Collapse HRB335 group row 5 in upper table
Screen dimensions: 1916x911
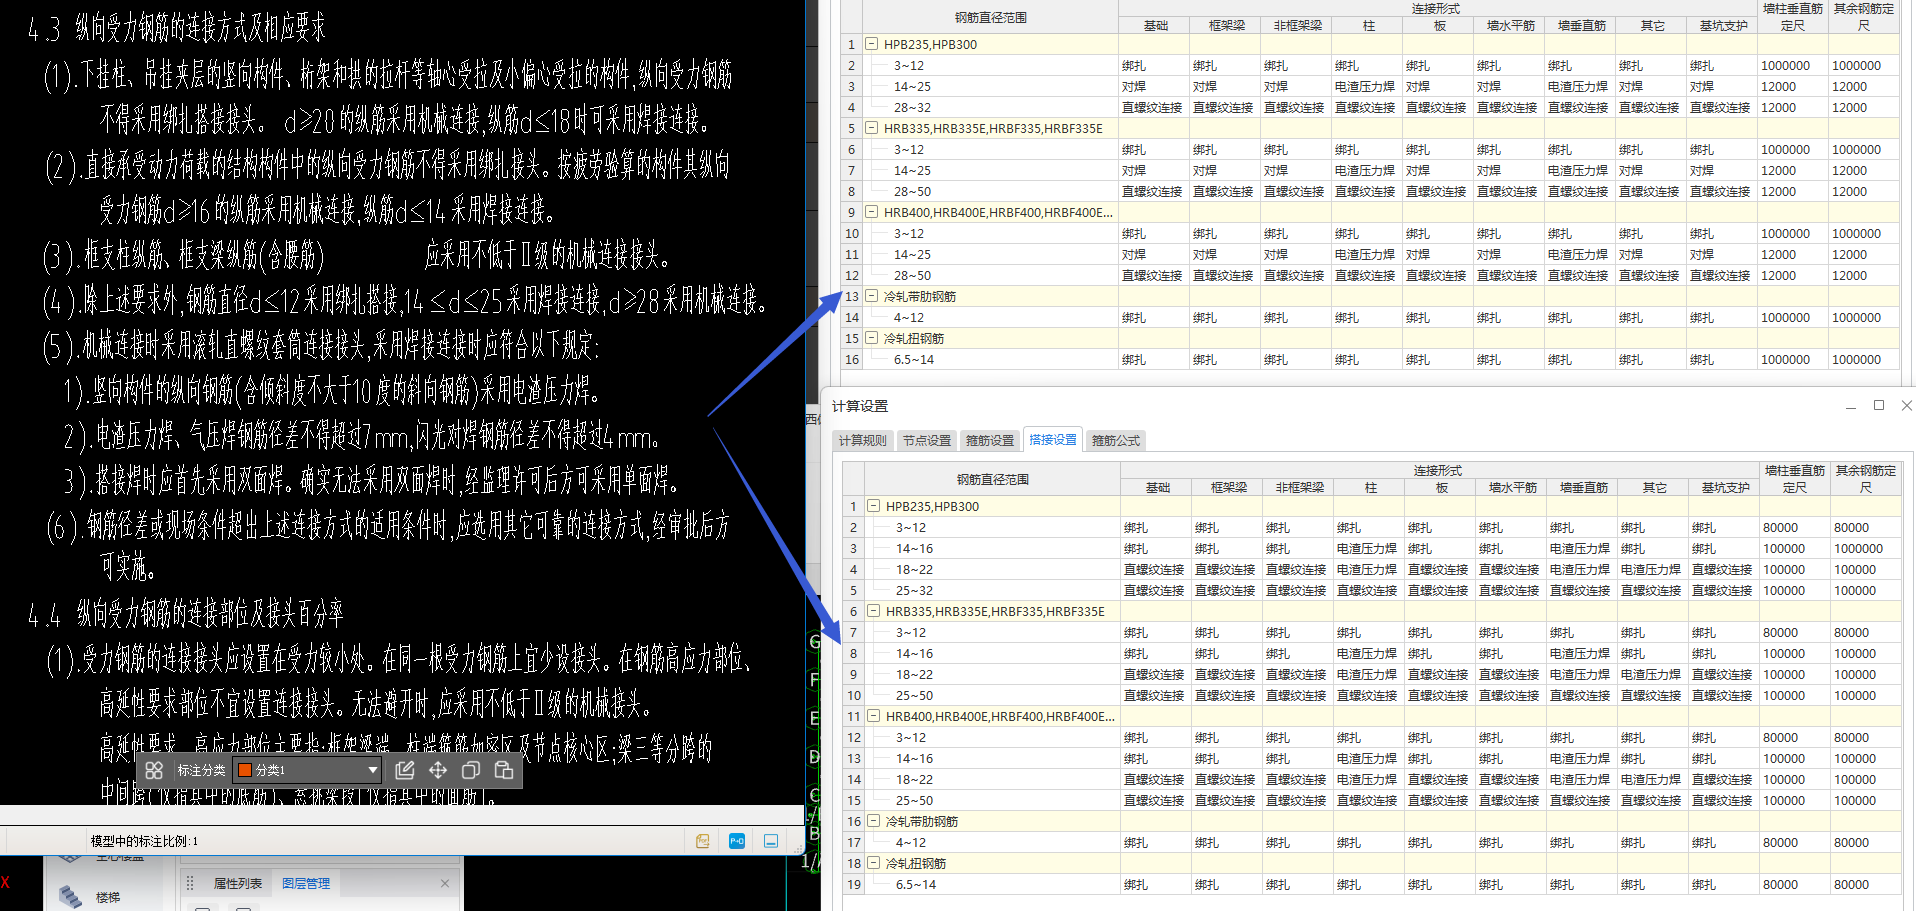pyautogui.click(x=872, y=128)
